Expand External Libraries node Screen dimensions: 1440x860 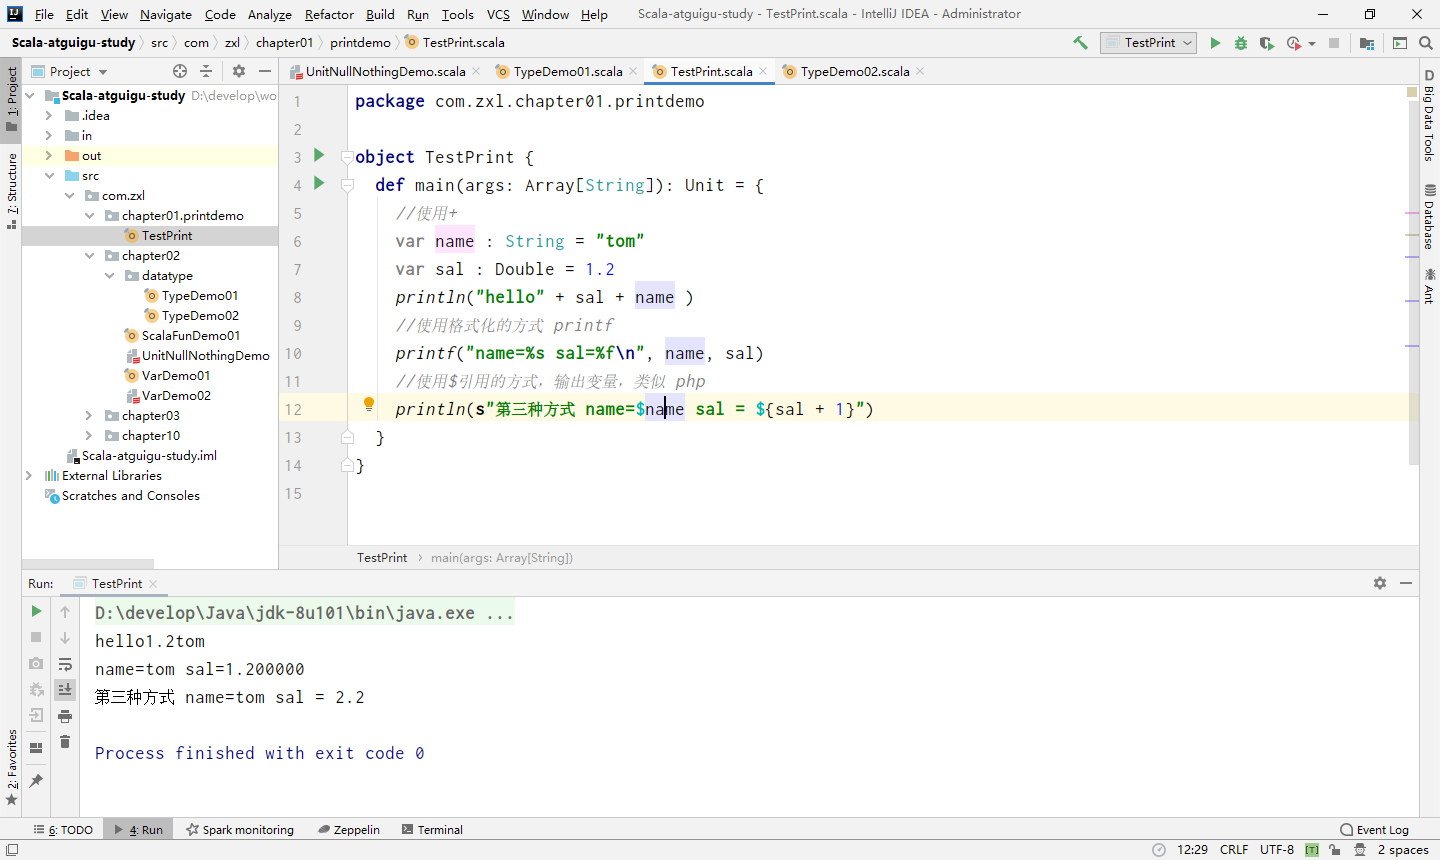pos(29,475)
